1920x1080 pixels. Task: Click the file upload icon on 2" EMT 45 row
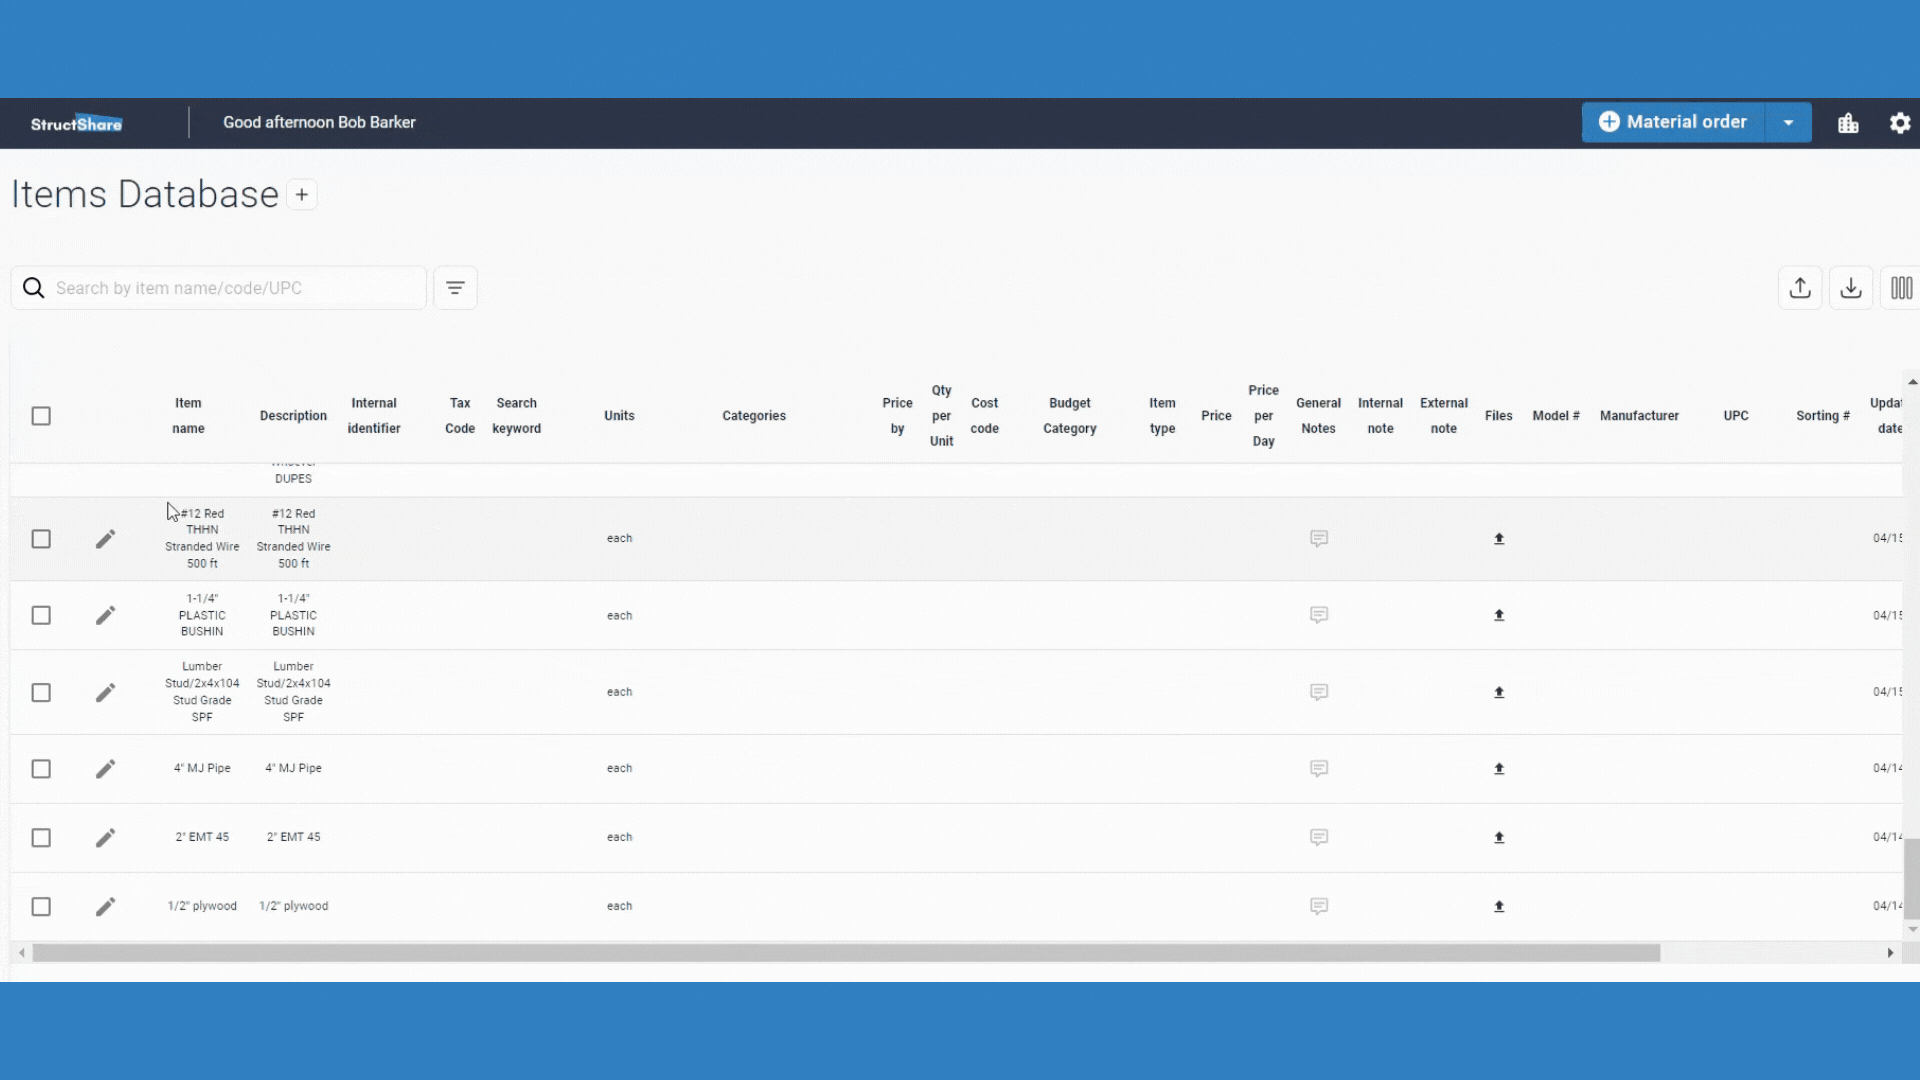[1499, 836]
